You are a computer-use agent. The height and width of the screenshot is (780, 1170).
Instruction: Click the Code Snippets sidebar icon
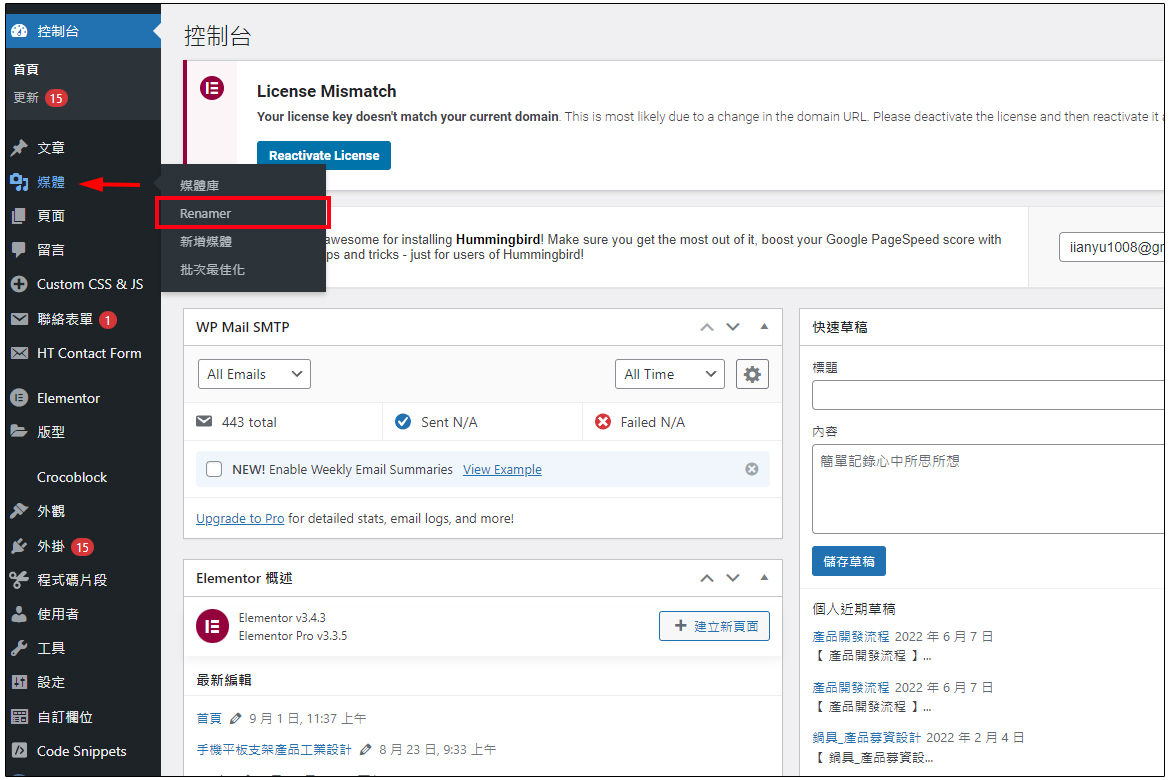click(19, 750)
